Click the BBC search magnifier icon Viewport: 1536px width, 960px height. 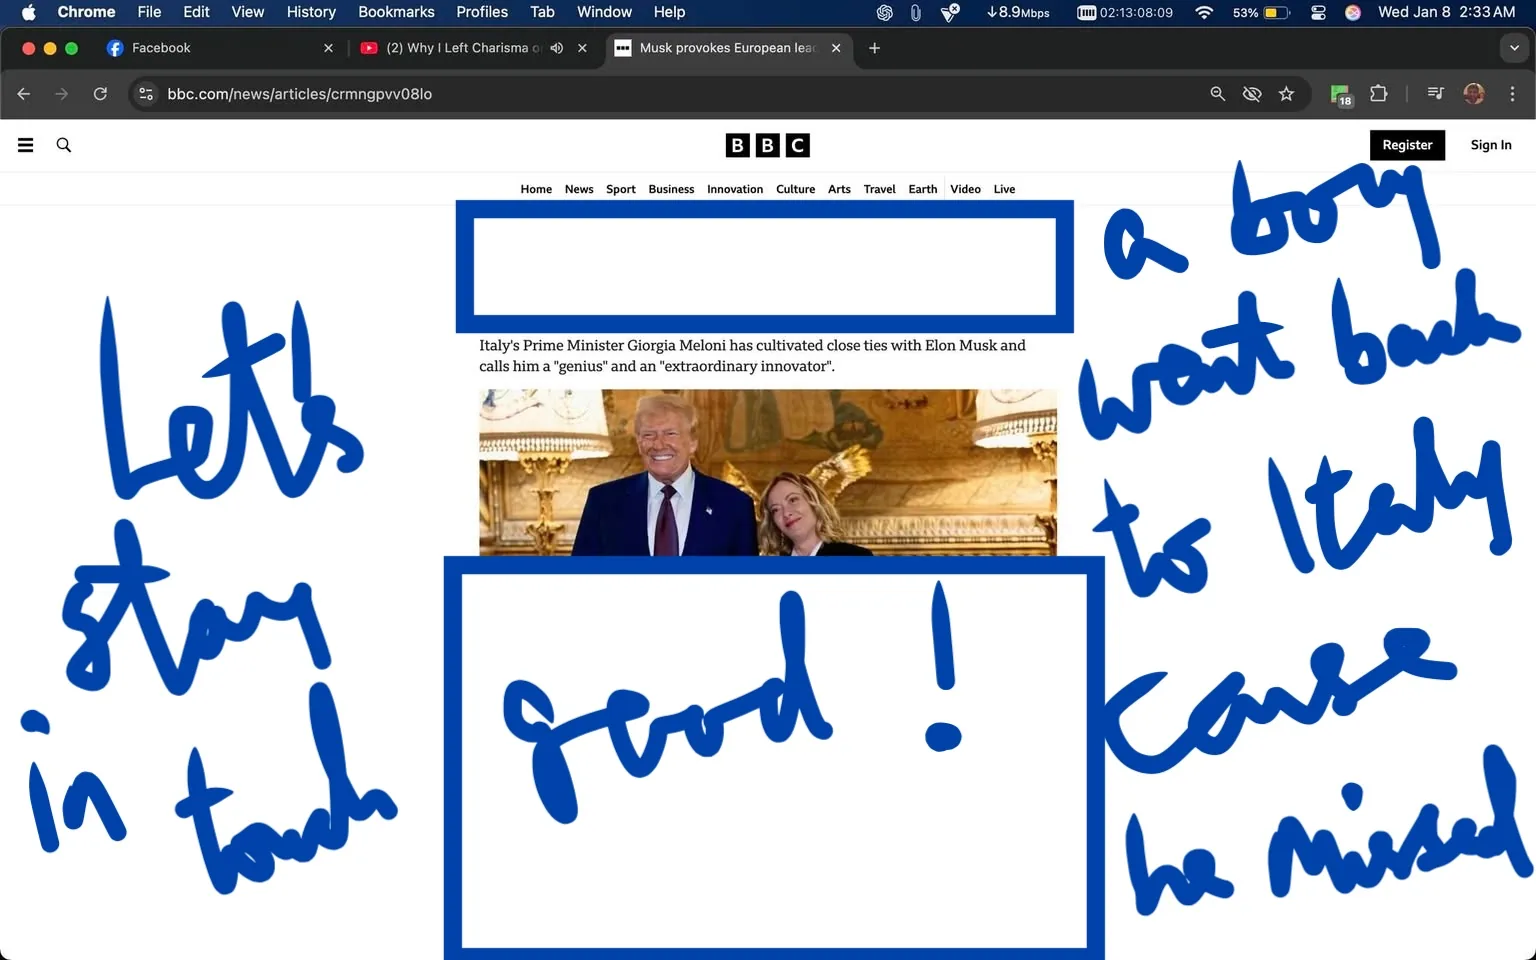[x=64, y=145]
